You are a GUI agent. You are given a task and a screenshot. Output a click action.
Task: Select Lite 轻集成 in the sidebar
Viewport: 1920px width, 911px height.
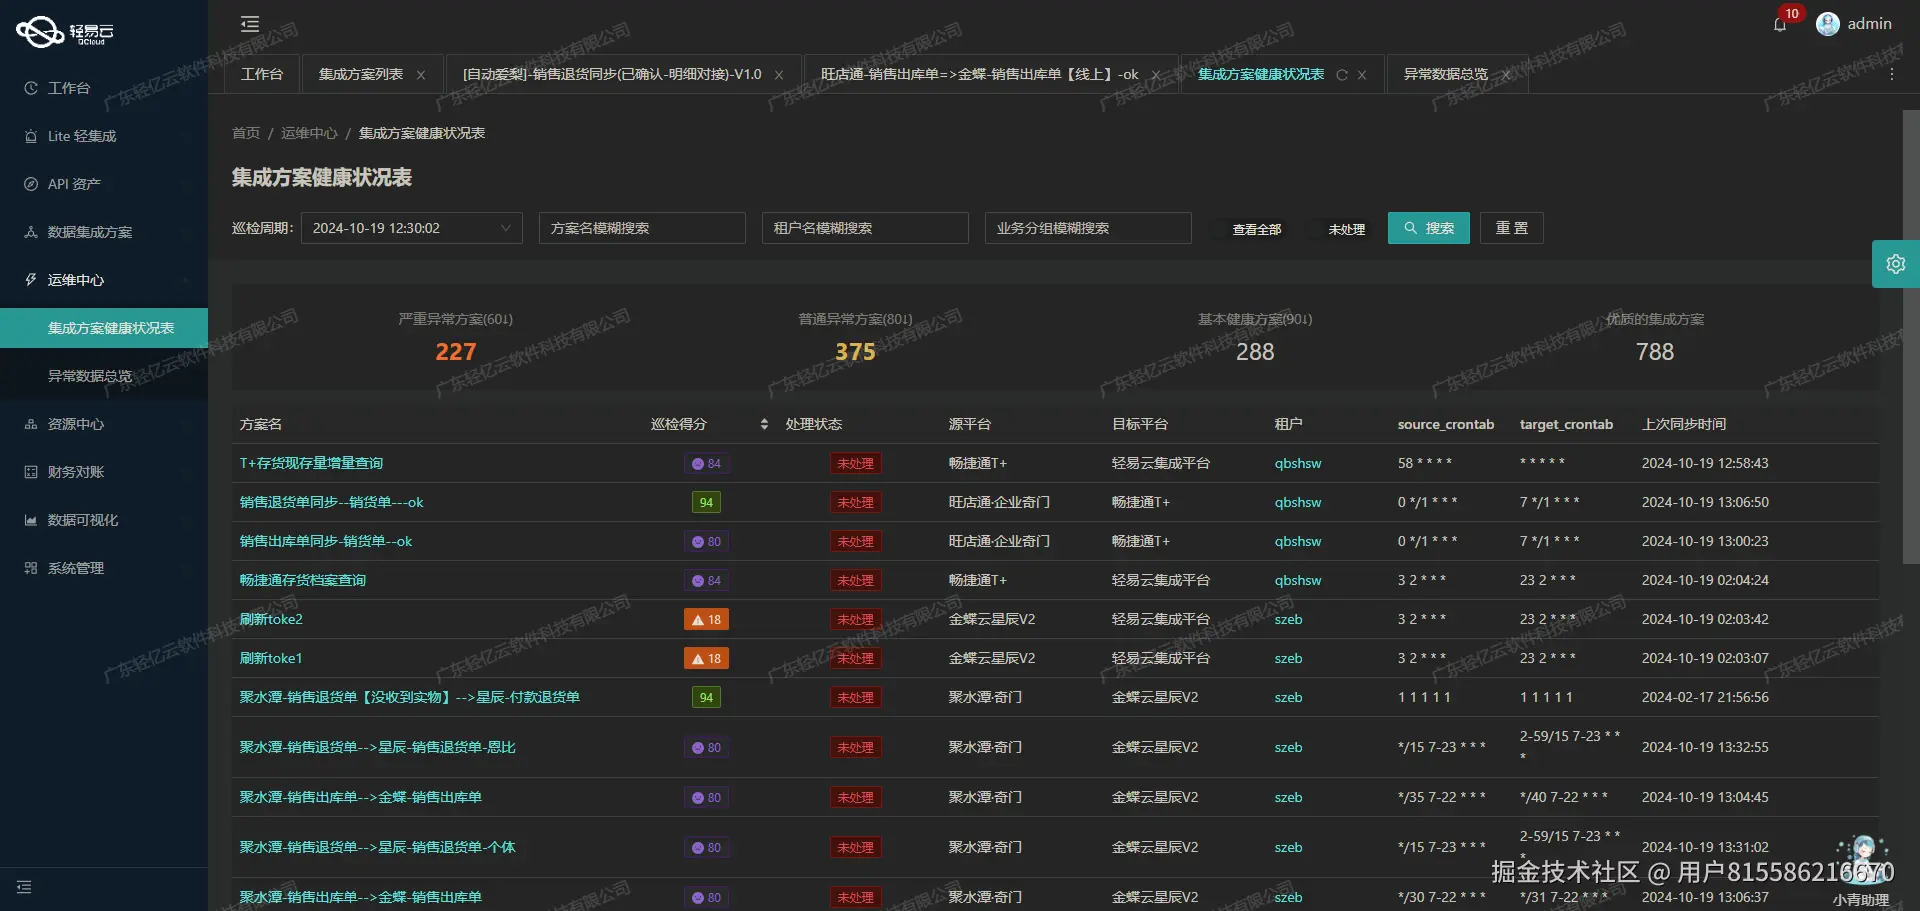pos(81,136)
